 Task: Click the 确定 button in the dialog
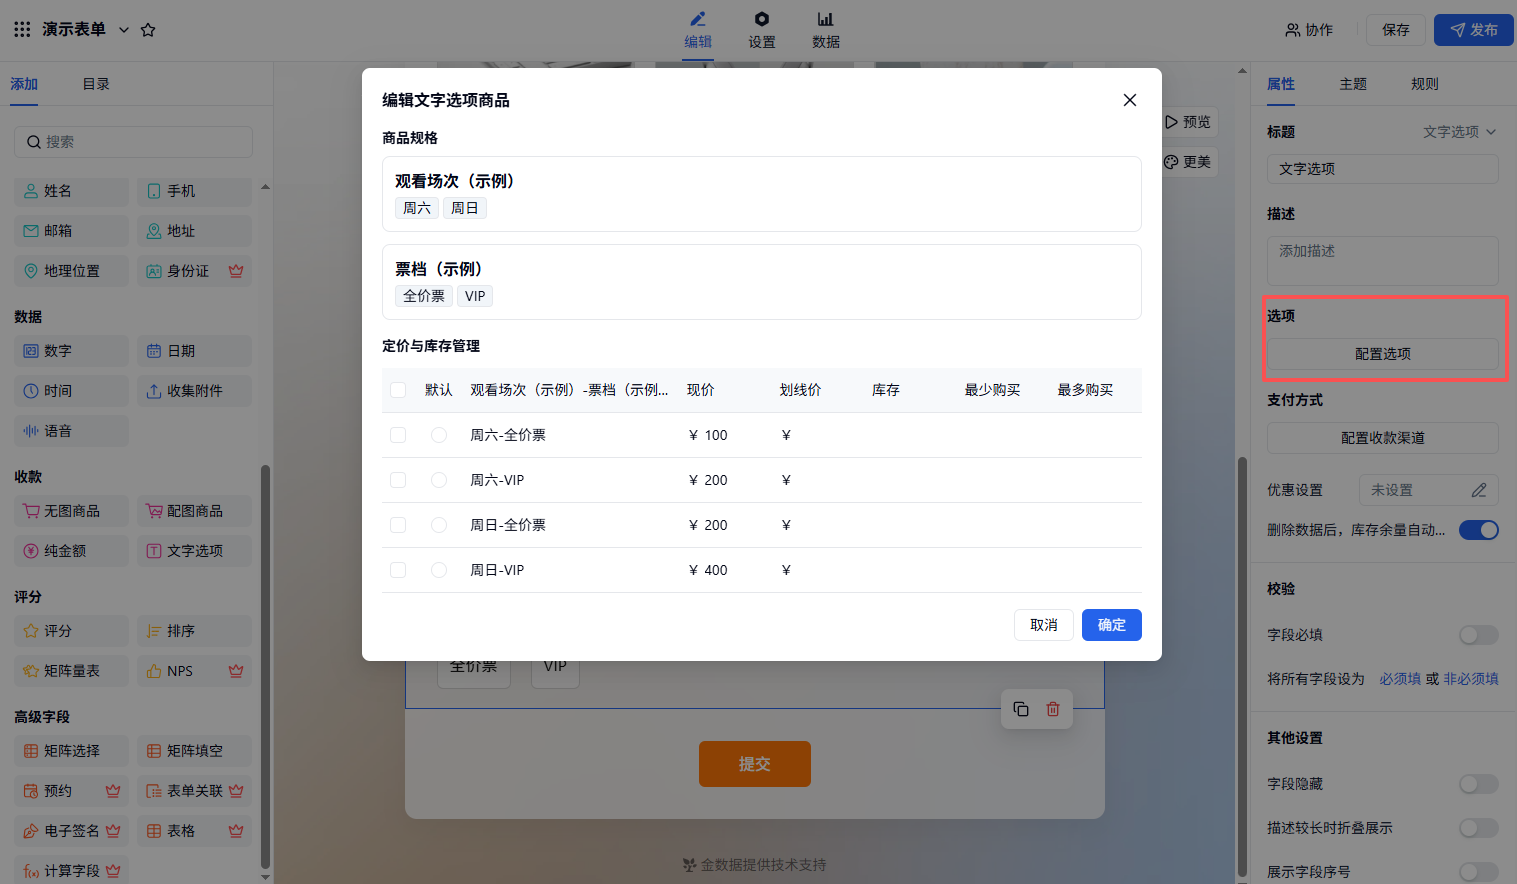[x=1111, y=625]
